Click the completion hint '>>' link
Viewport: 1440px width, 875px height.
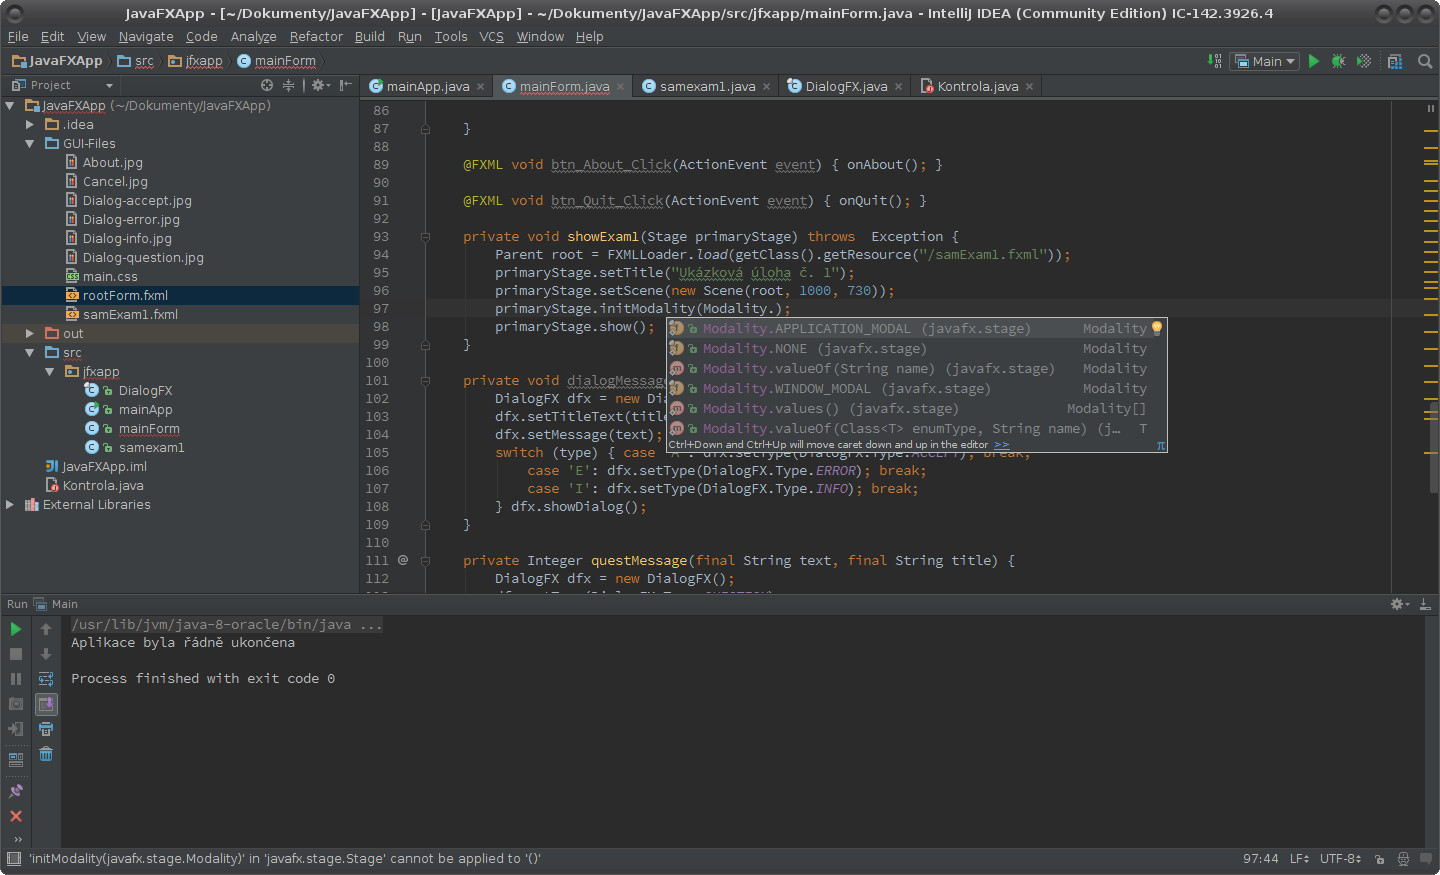[1001, 445]
